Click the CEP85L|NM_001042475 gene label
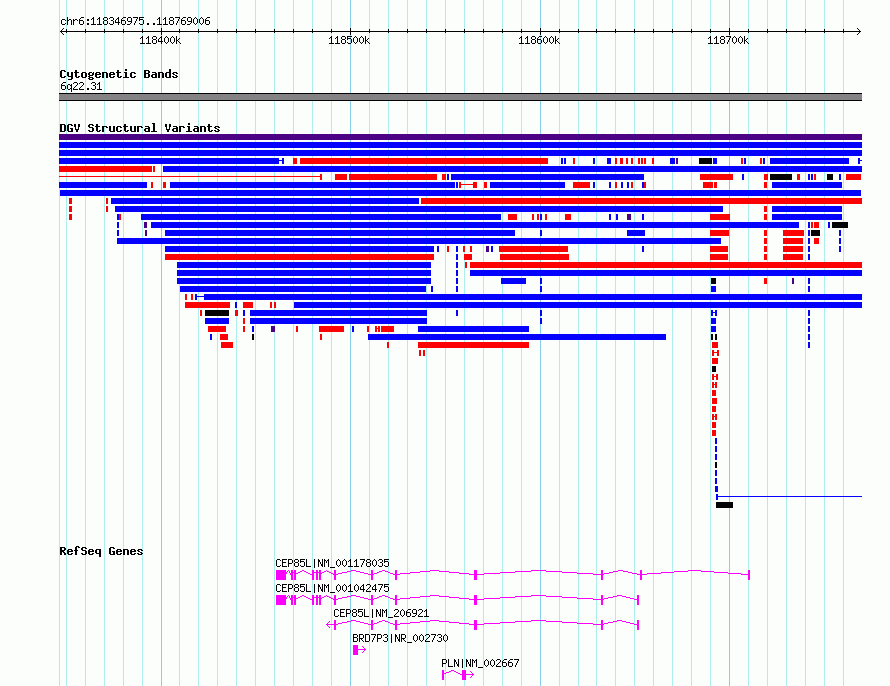Viewport: 890px width, 686px height. (x=332, y=588)
